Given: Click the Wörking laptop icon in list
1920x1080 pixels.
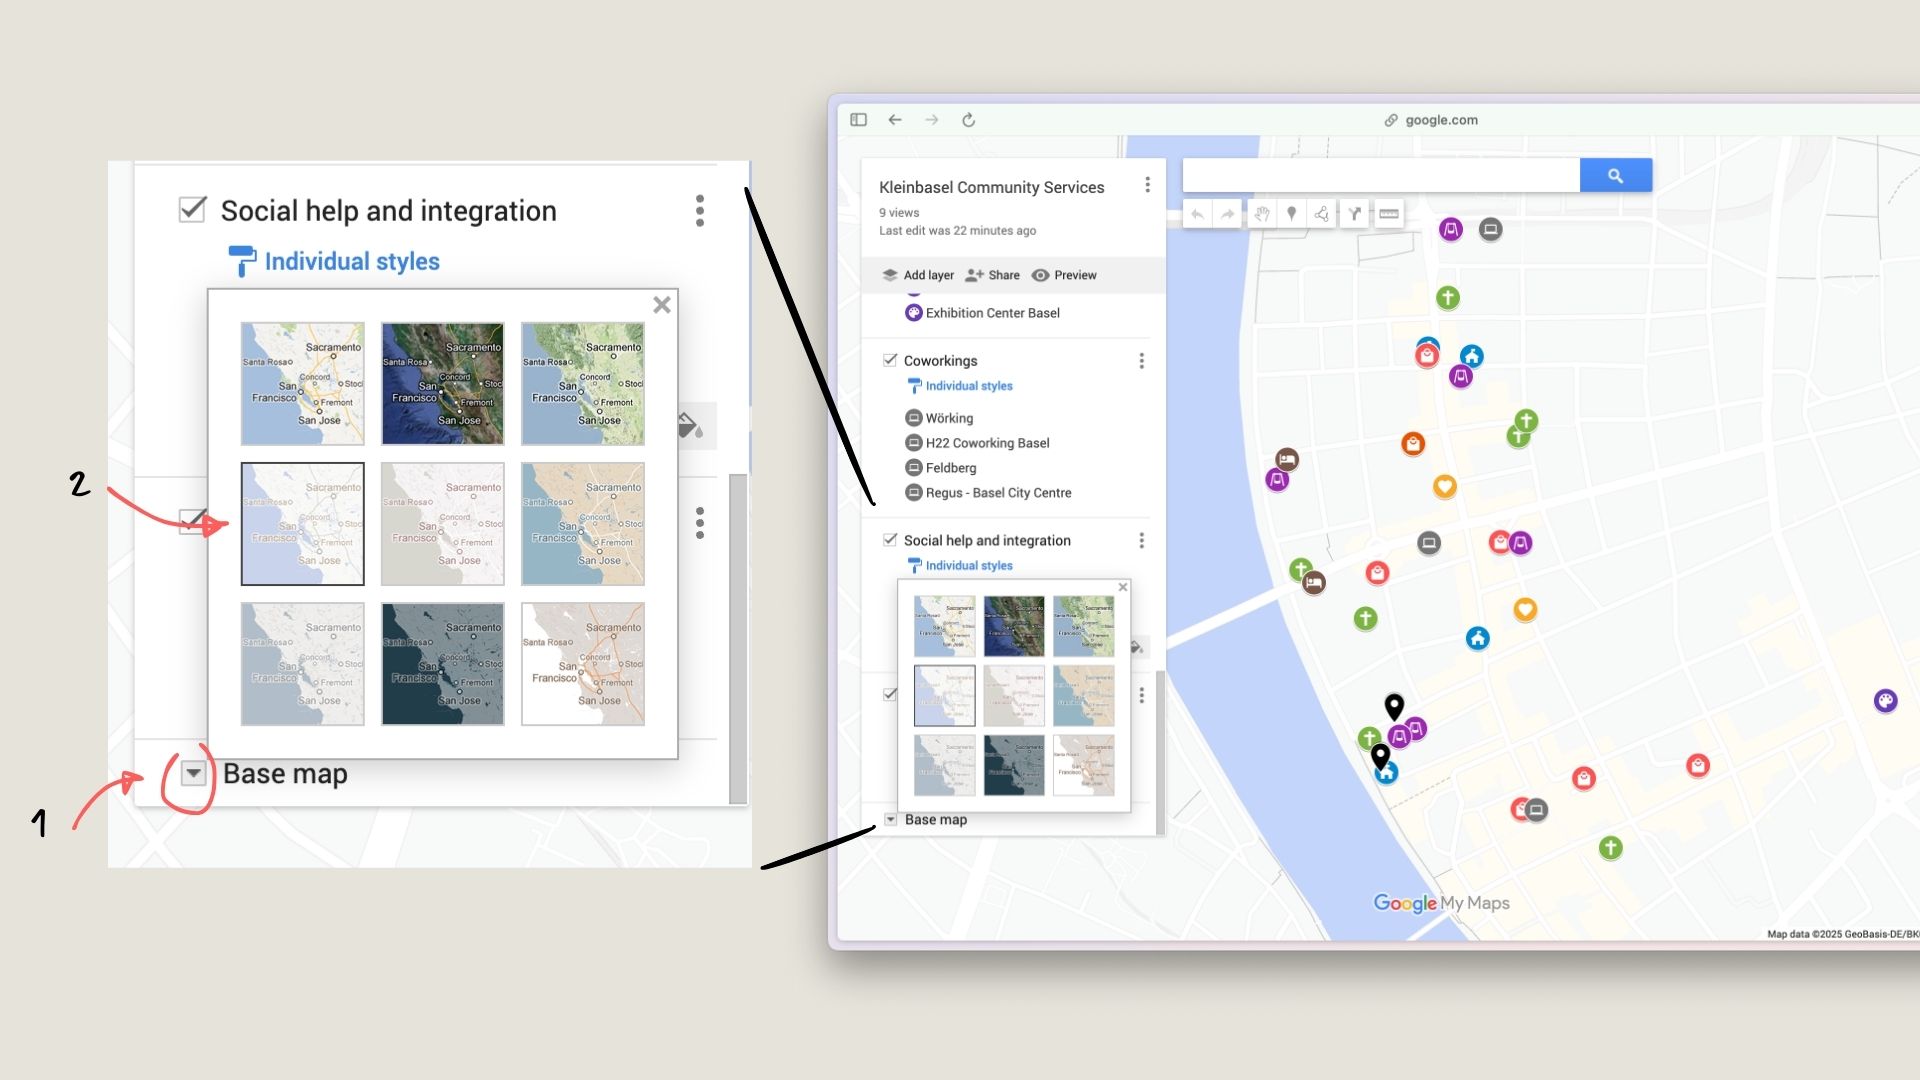Looking at the screenshot, I should (913, 418).
